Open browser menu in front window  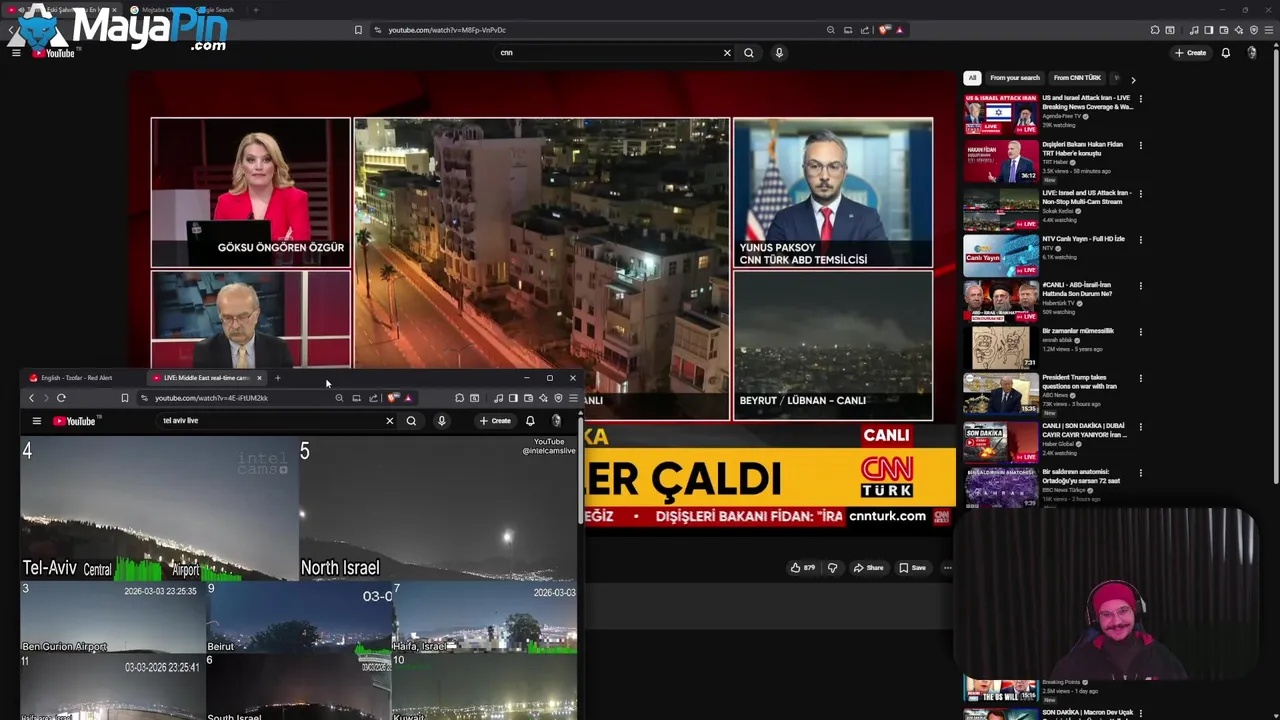(x=573, y=398)
